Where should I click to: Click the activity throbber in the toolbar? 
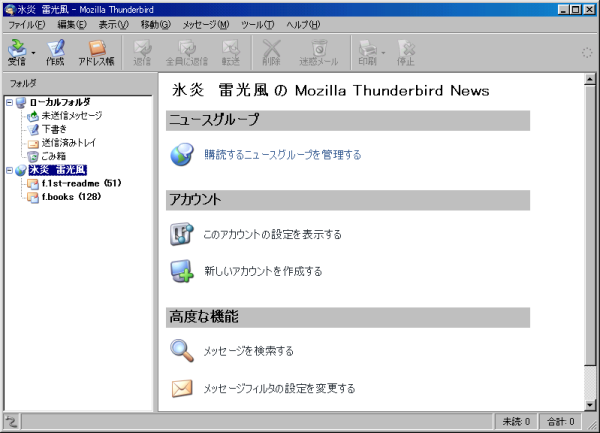(587, 53)
